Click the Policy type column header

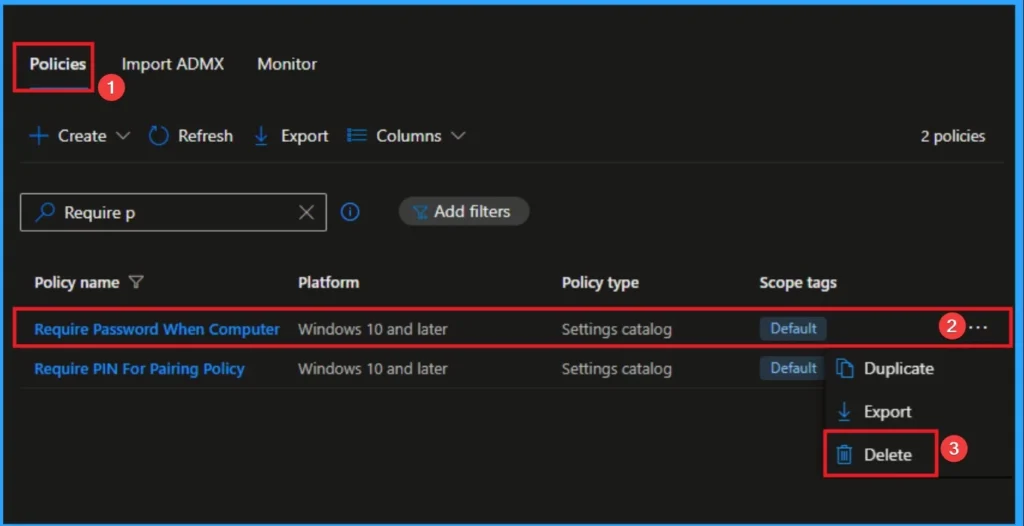click(x=600, y=282)
